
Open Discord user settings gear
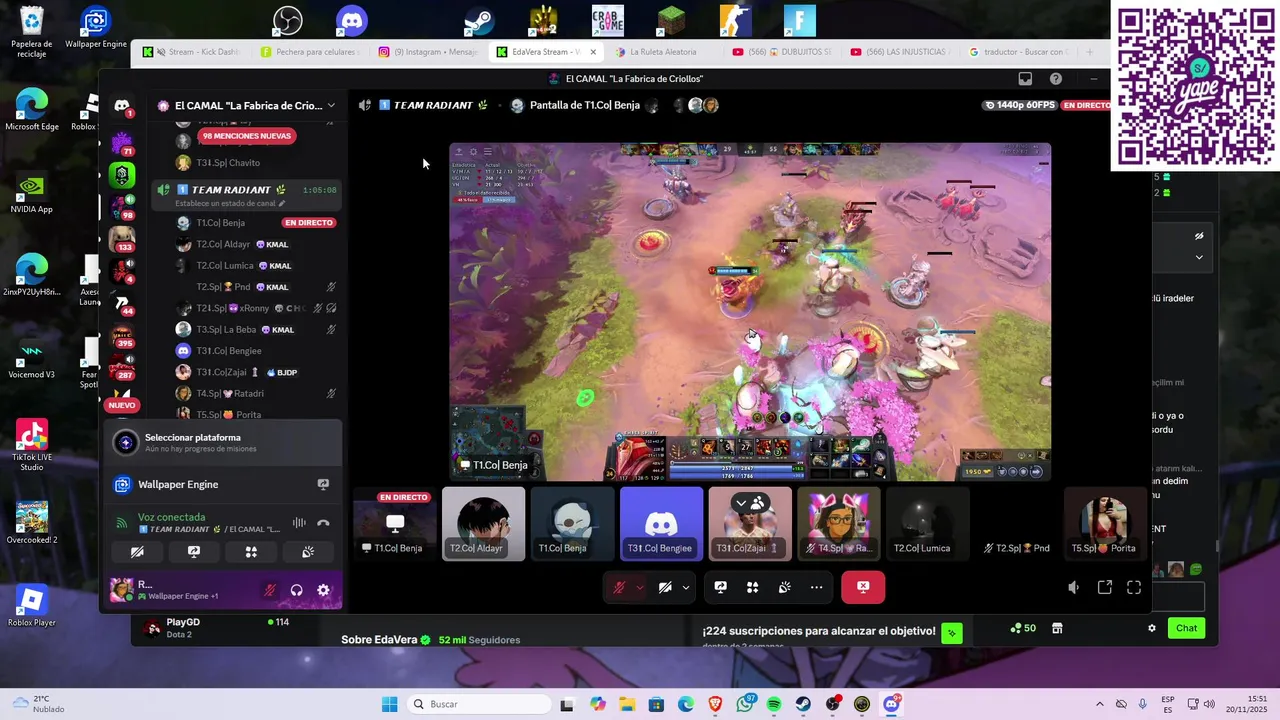(x=323, y=590)
